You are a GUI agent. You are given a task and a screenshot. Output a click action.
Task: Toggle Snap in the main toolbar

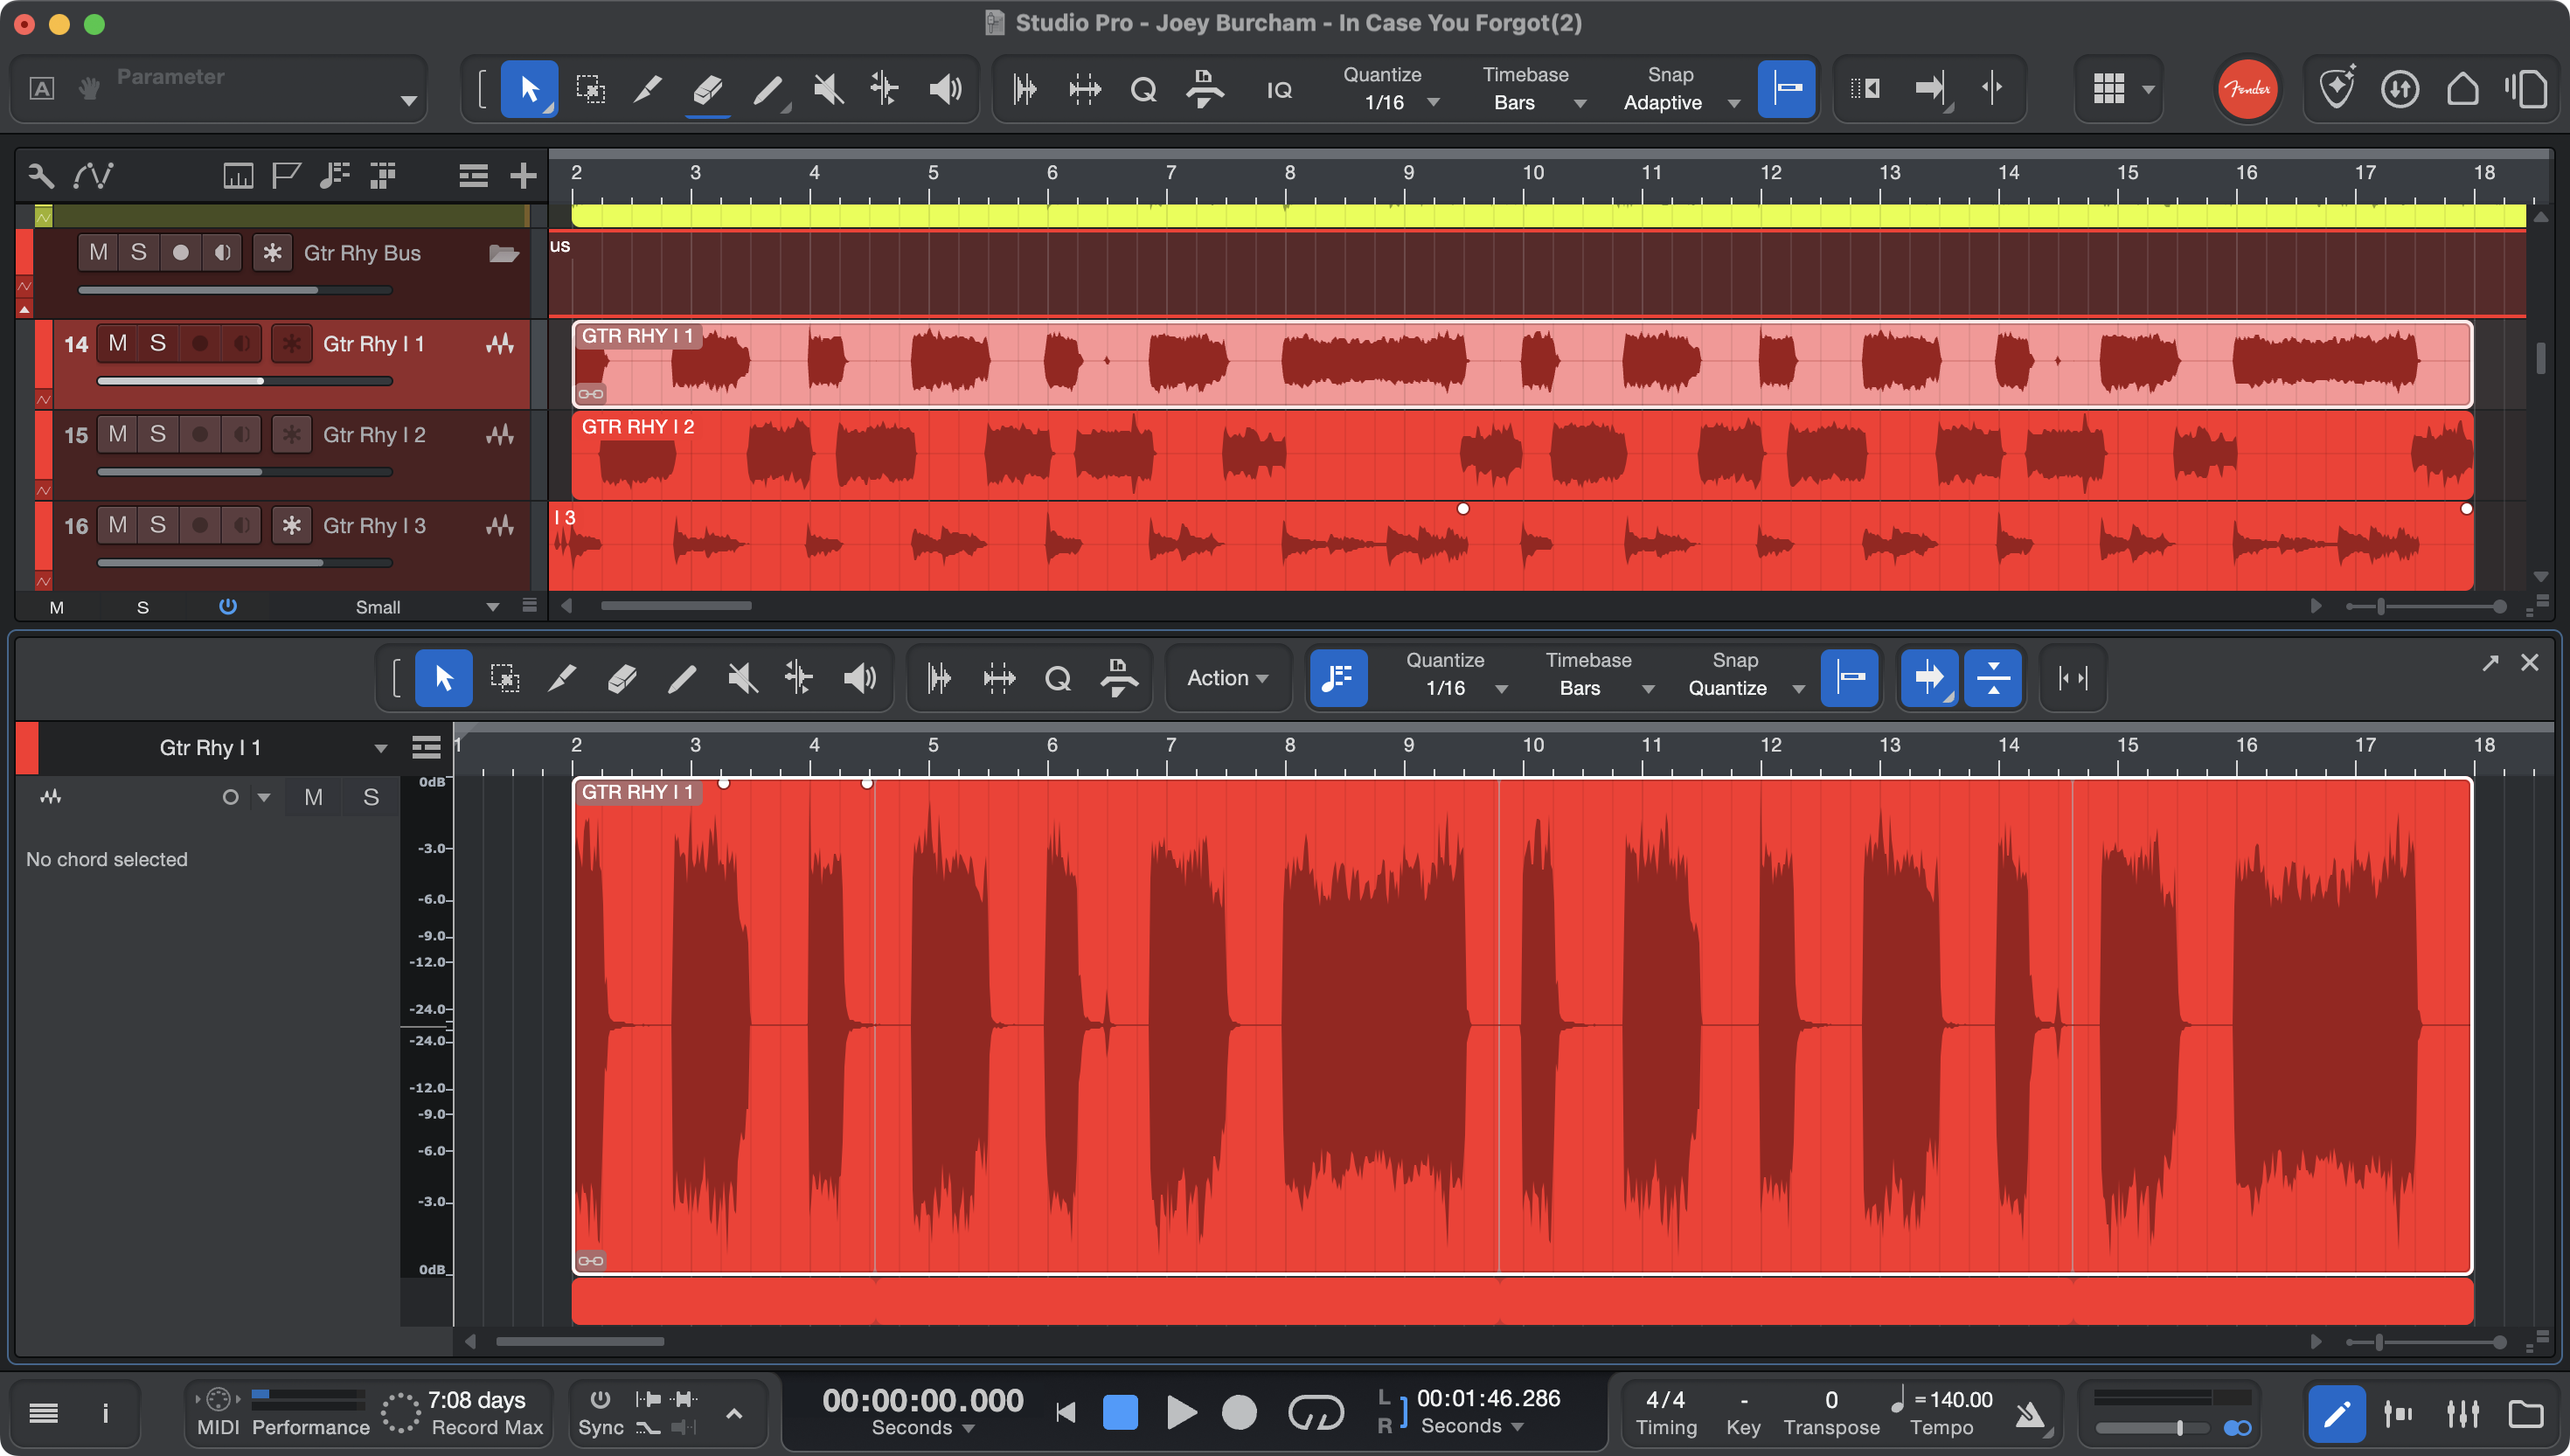[x=1786, y=90]
